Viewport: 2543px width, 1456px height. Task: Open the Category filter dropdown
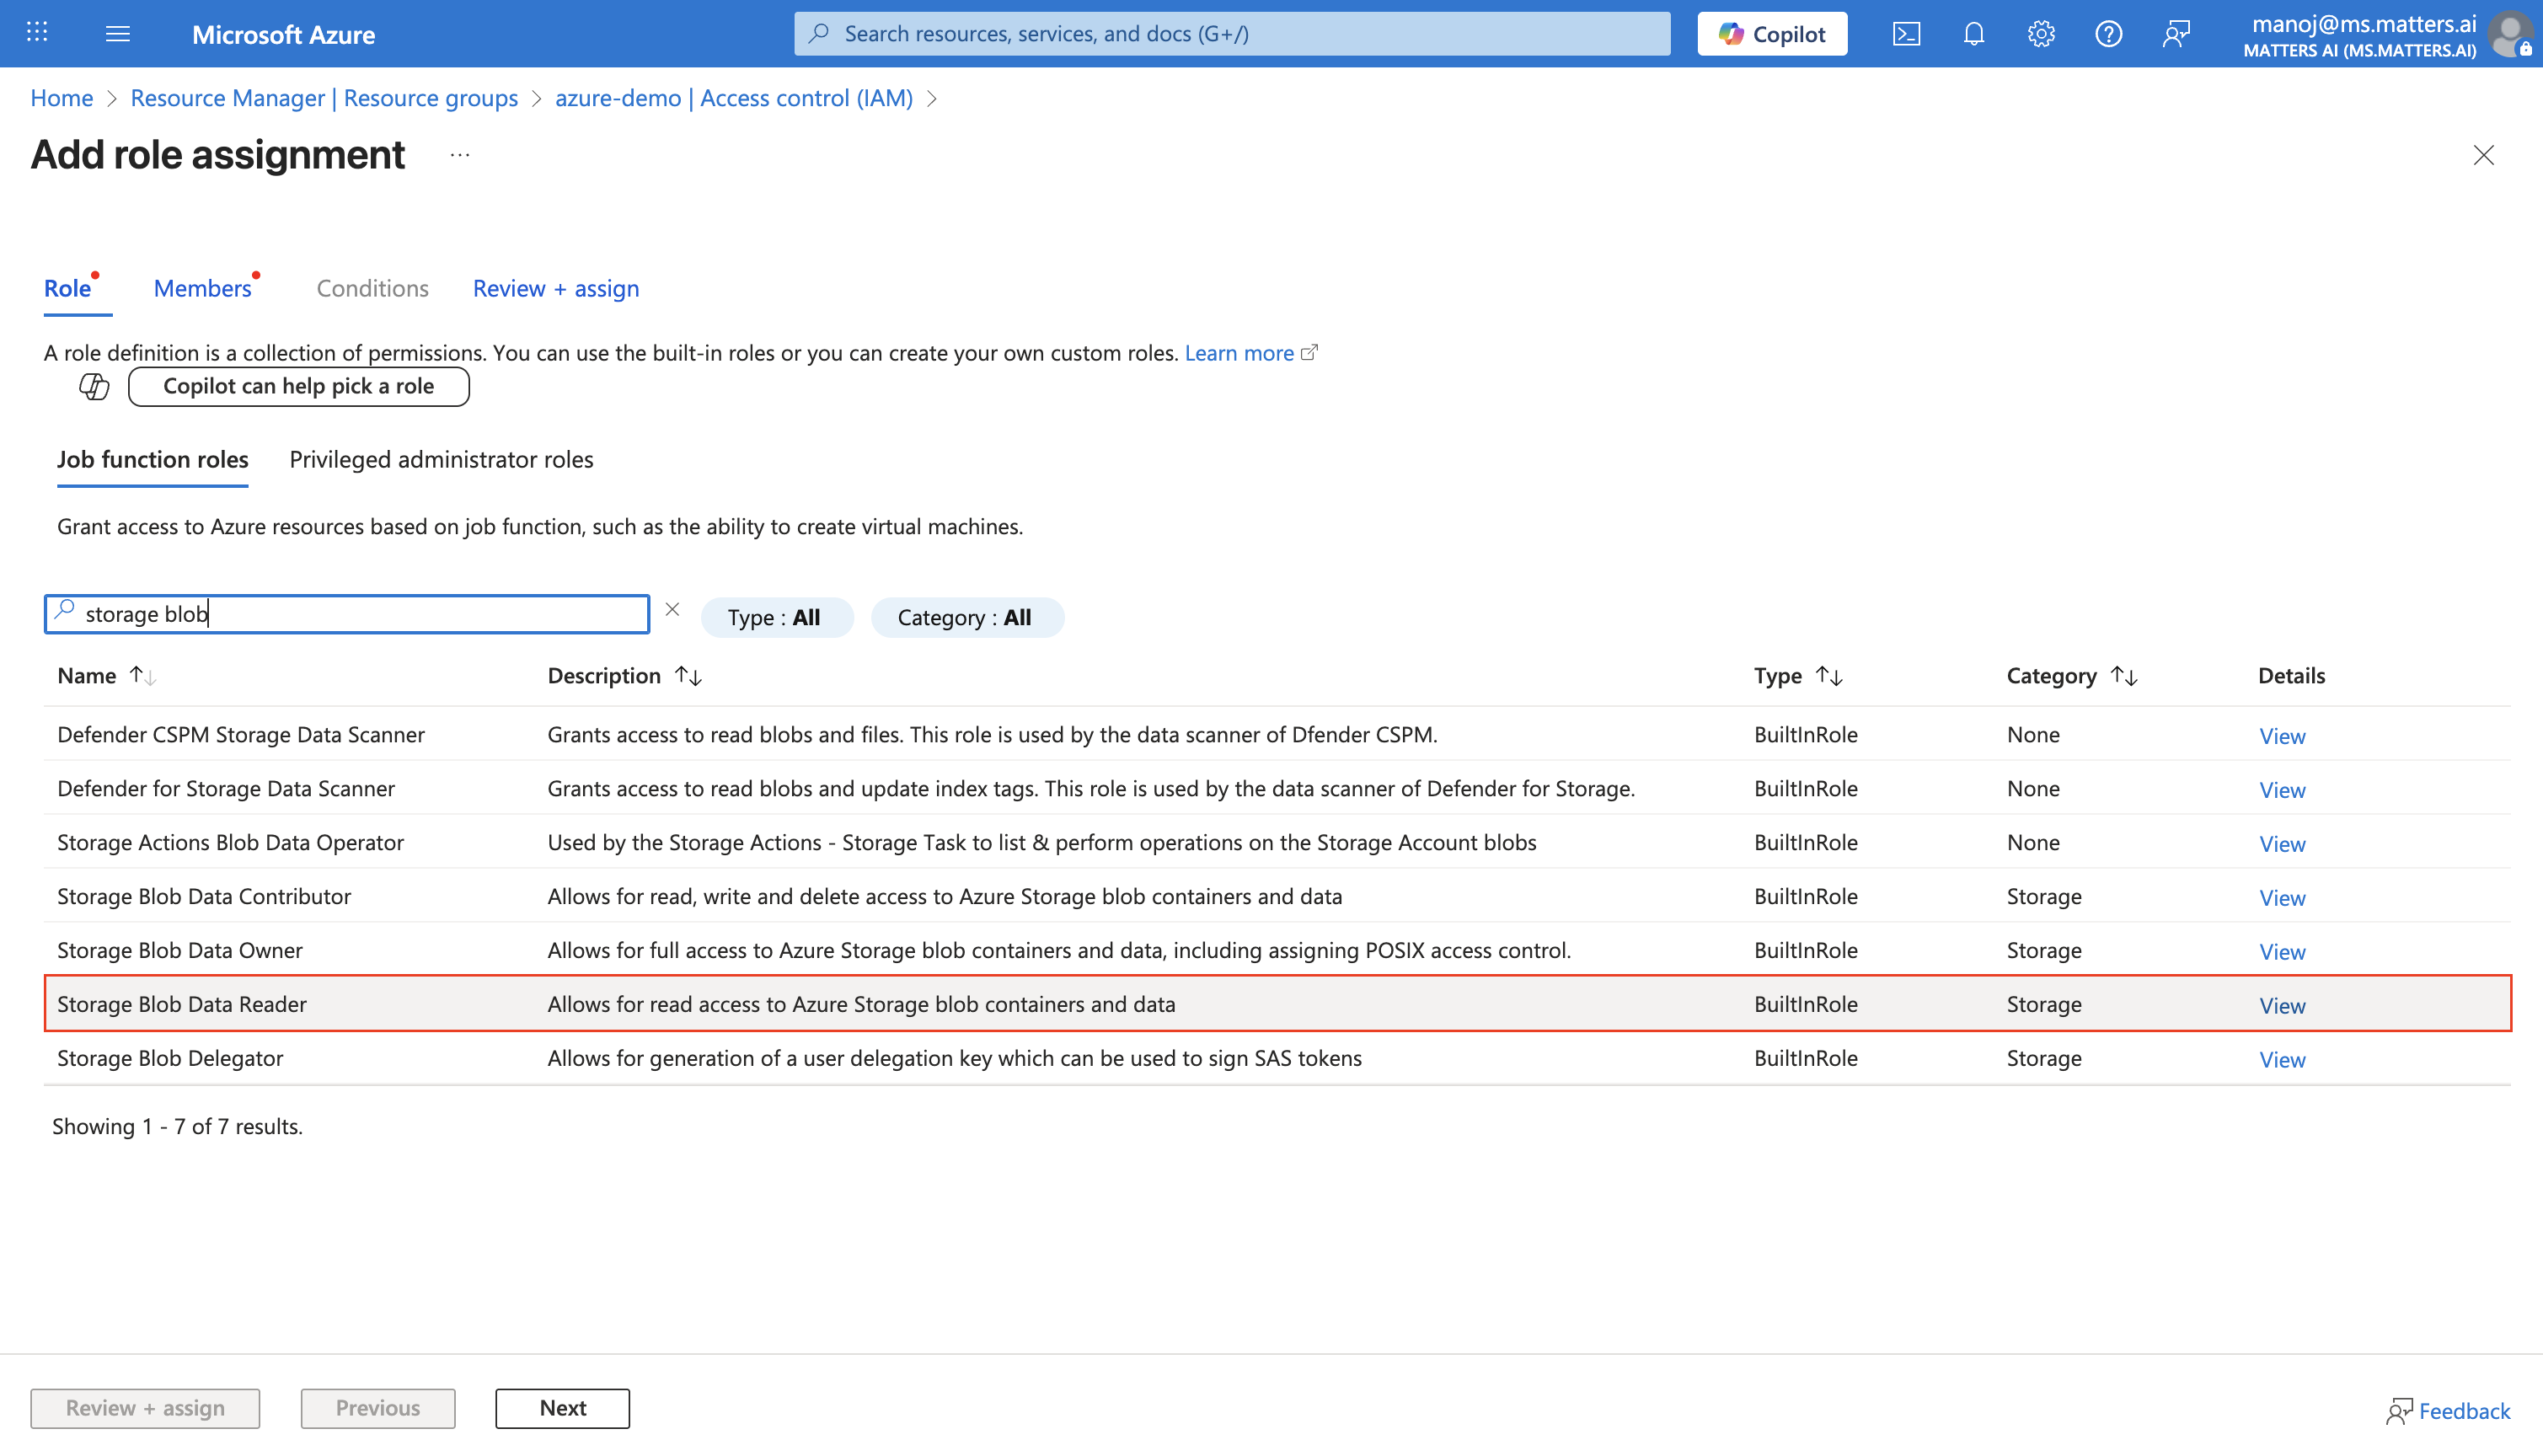point(966,617)
